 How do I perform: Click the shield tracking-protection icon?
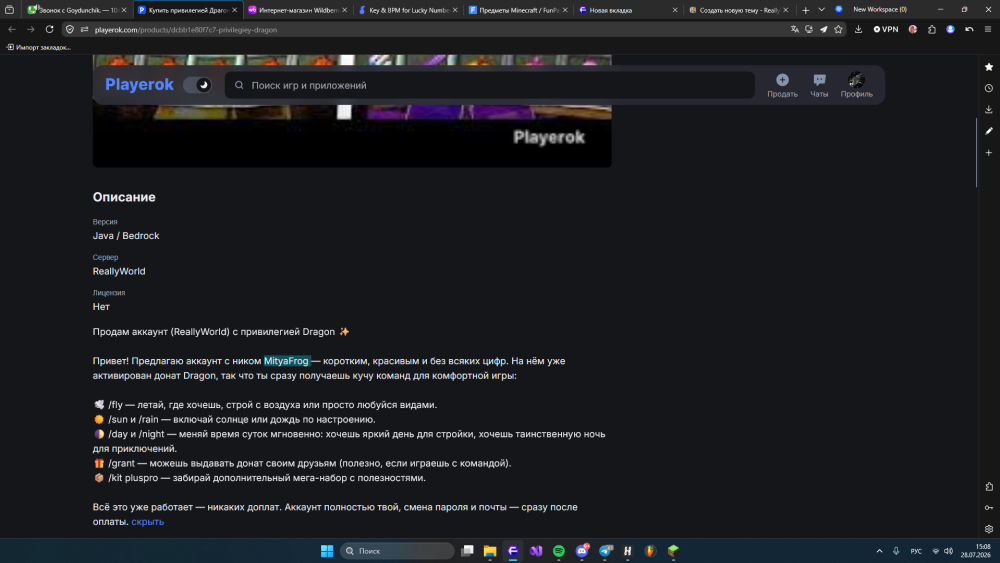tap(70, 29)
